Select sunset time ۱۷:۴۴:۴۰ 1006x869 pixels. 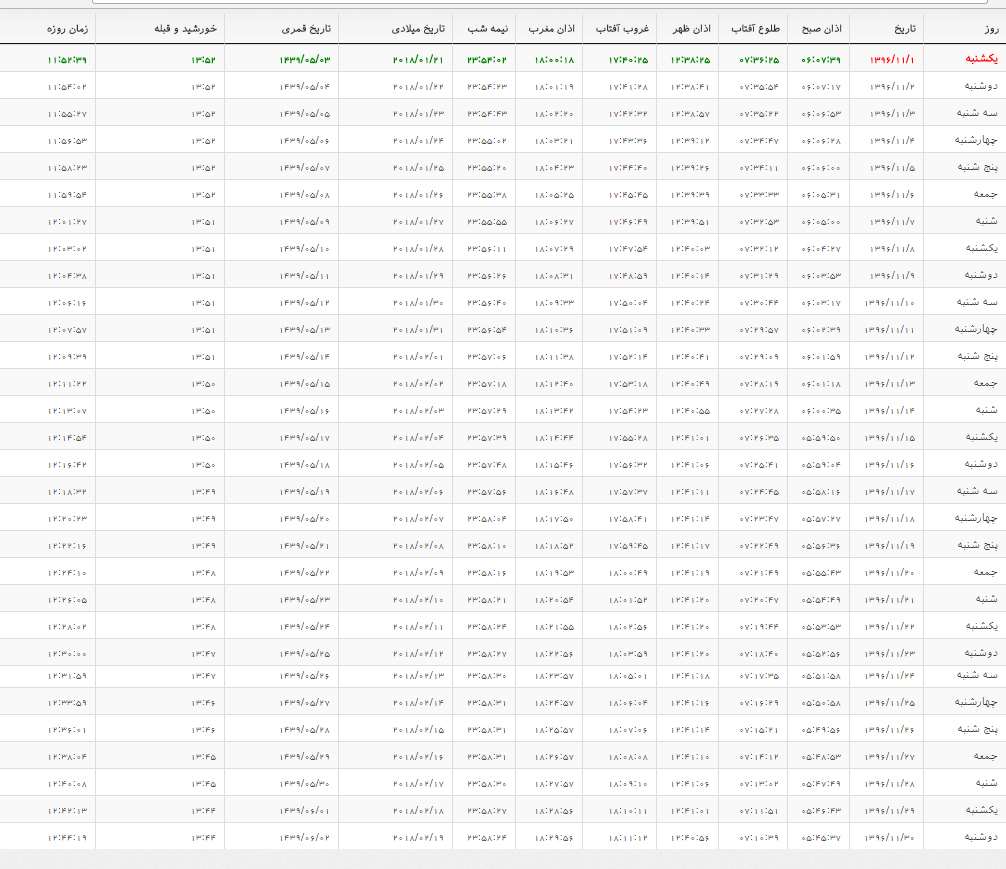point(628,168)
